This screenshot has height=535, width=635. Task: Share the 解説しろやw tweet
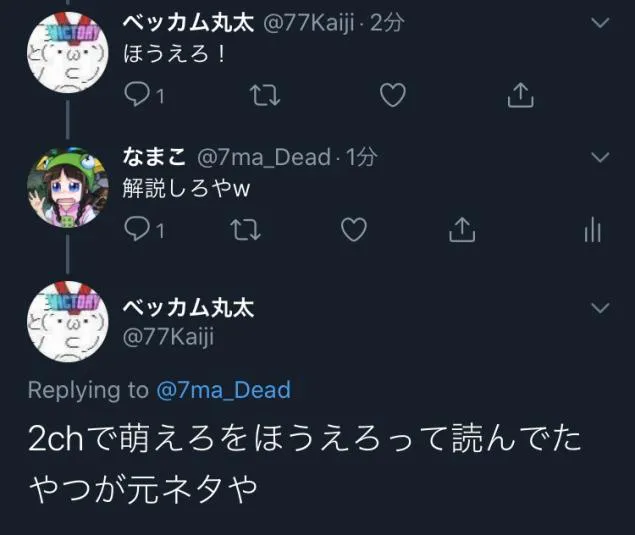[x=462, y=229]
